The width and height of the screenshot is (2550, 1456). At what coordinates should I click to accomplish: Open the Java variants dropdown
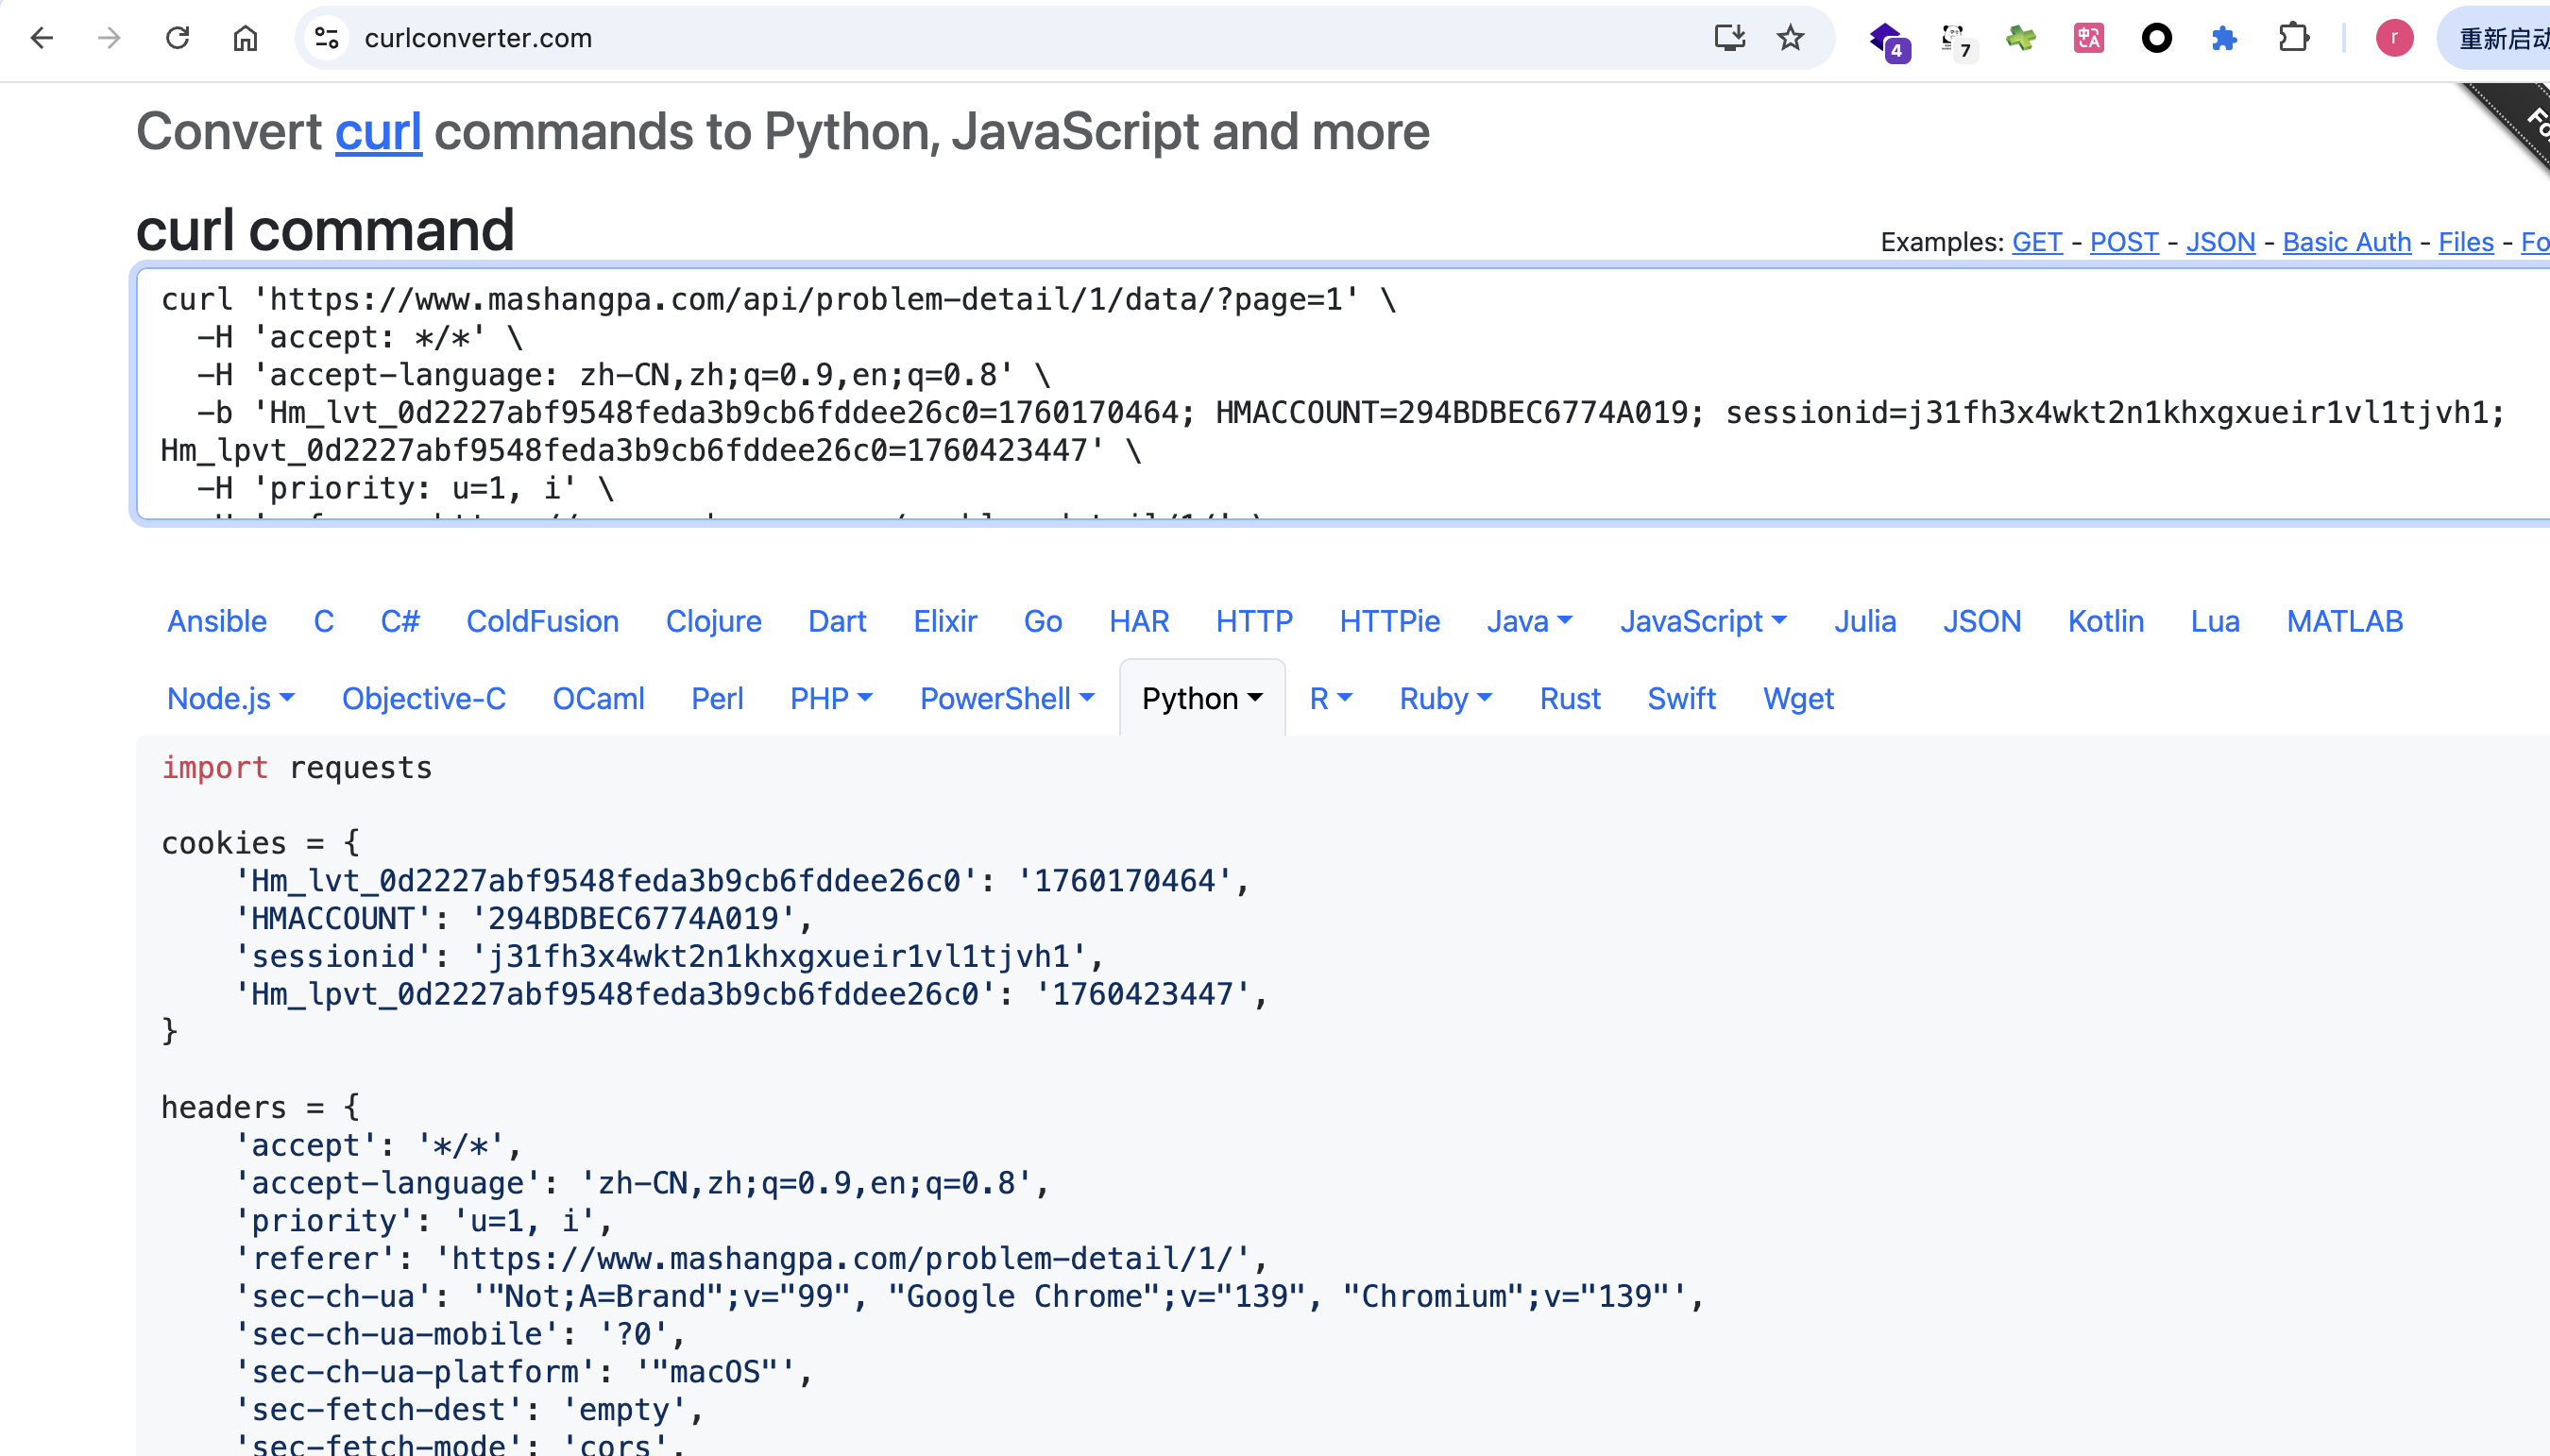point(1529,621)
